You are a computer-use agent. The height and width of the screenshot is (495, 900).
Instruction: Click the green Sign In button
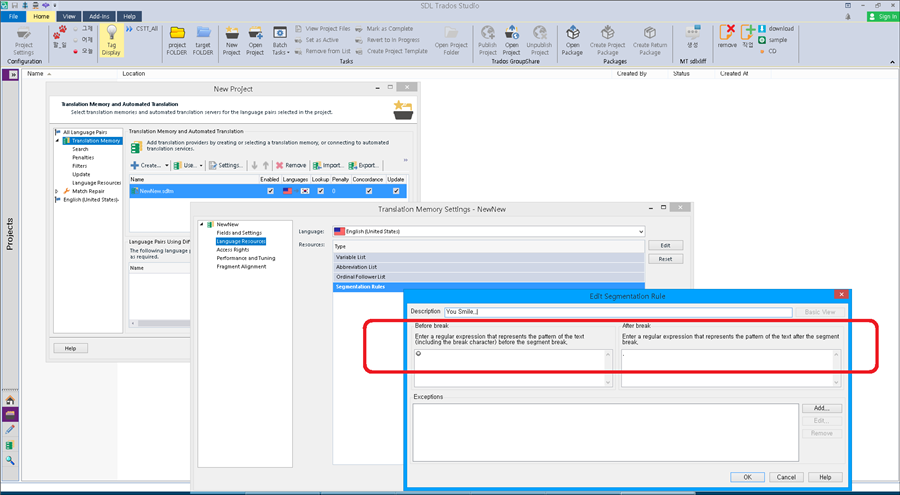[883, 17]
